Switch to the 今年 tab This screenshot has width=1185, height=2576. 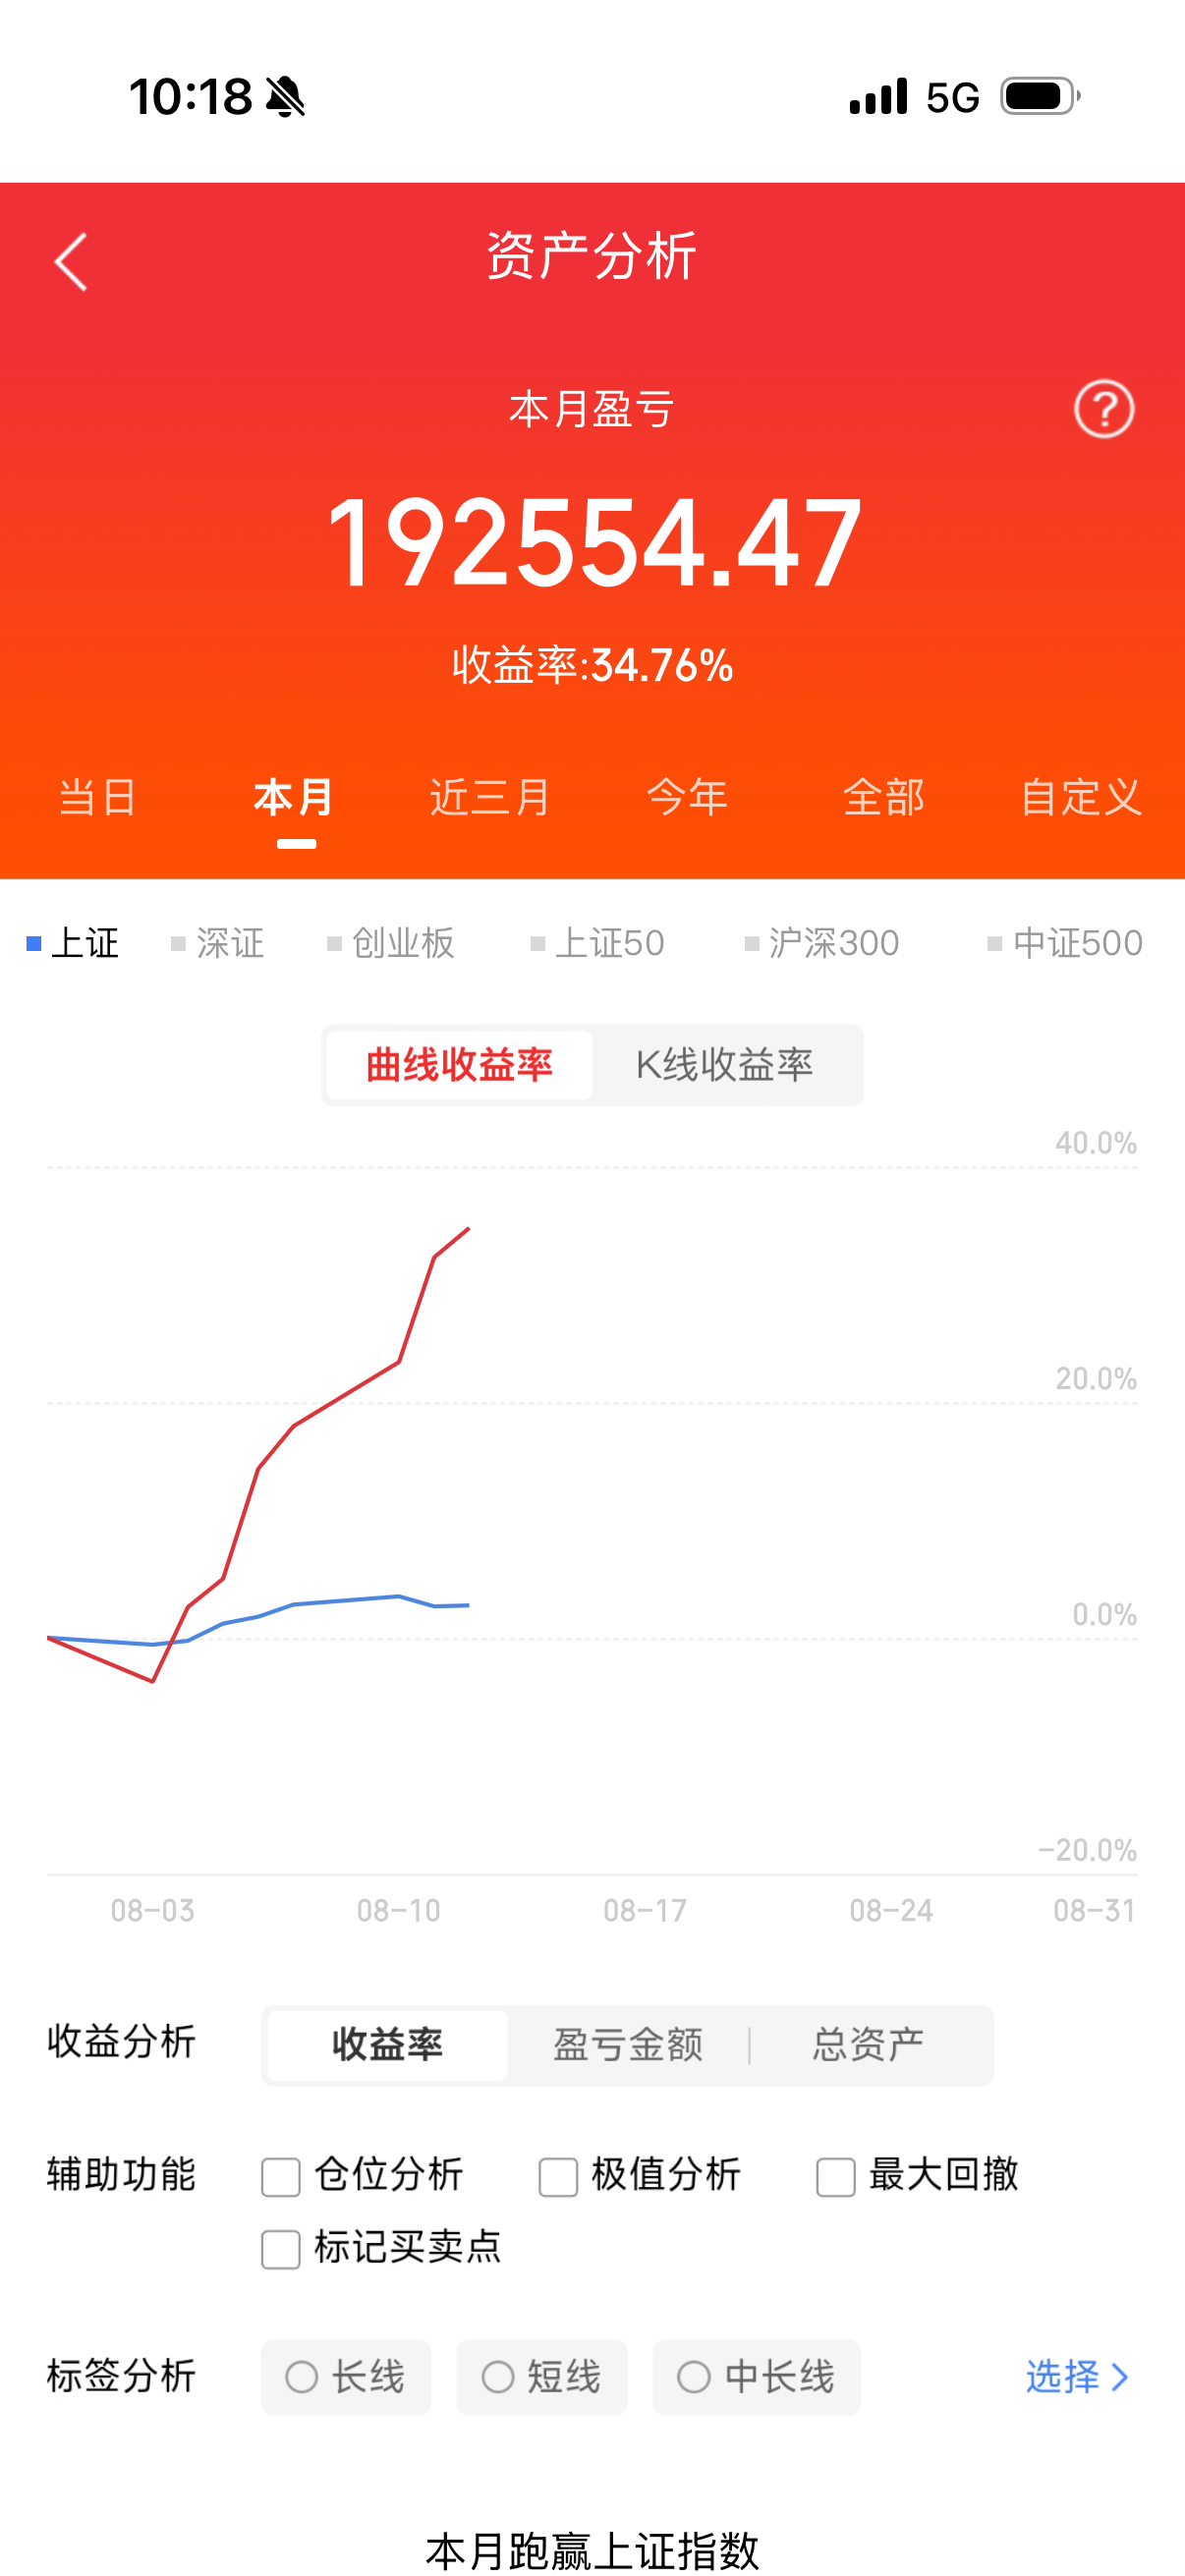687,797
